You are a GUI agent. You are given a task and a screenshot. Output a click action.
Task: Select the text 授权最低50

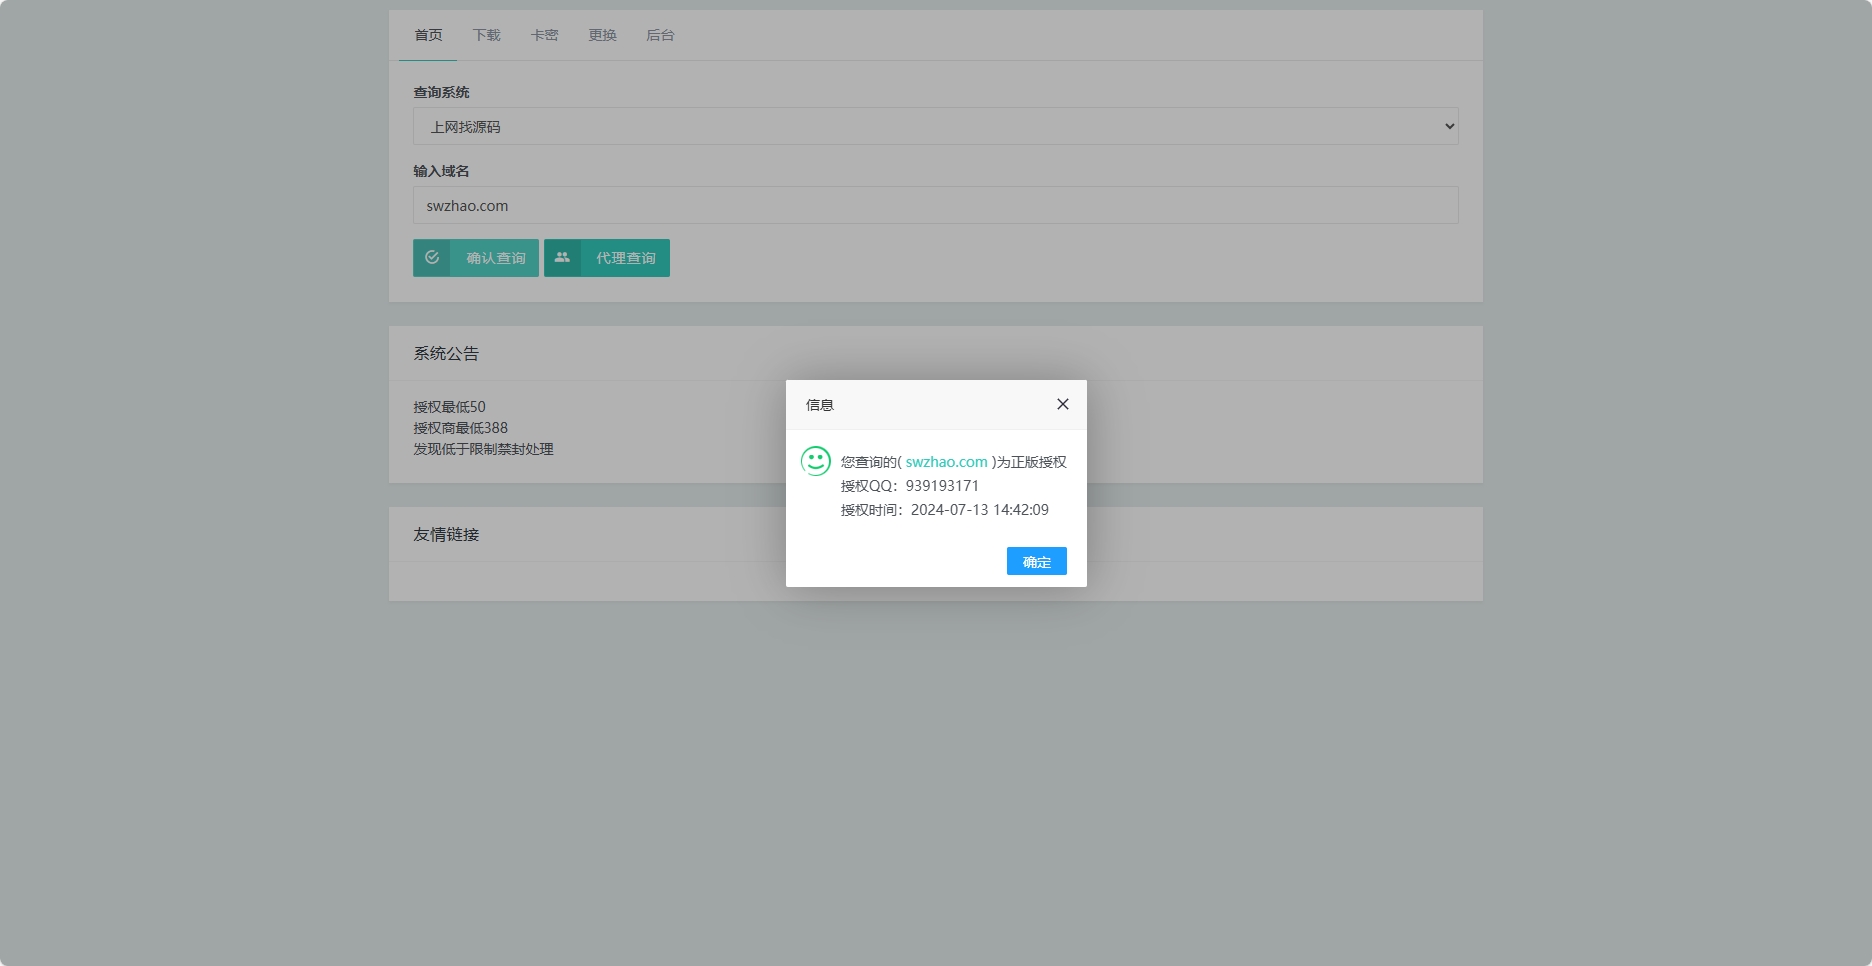pos(449,407)
